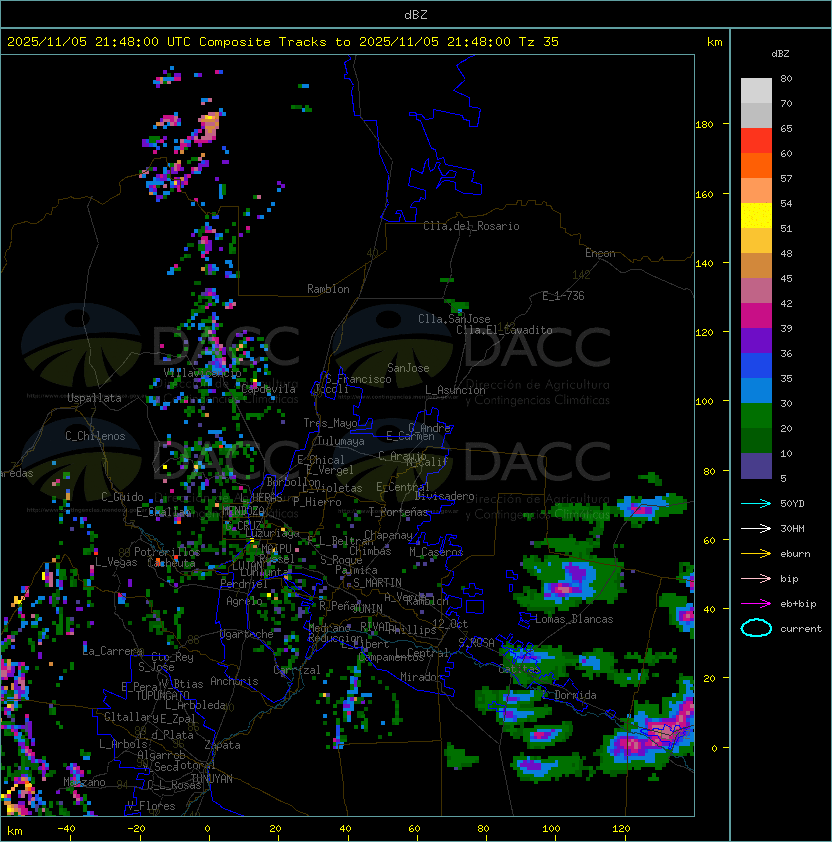
Task: Click the '140' tick on the vertical km axis
Action: [704, 263]
